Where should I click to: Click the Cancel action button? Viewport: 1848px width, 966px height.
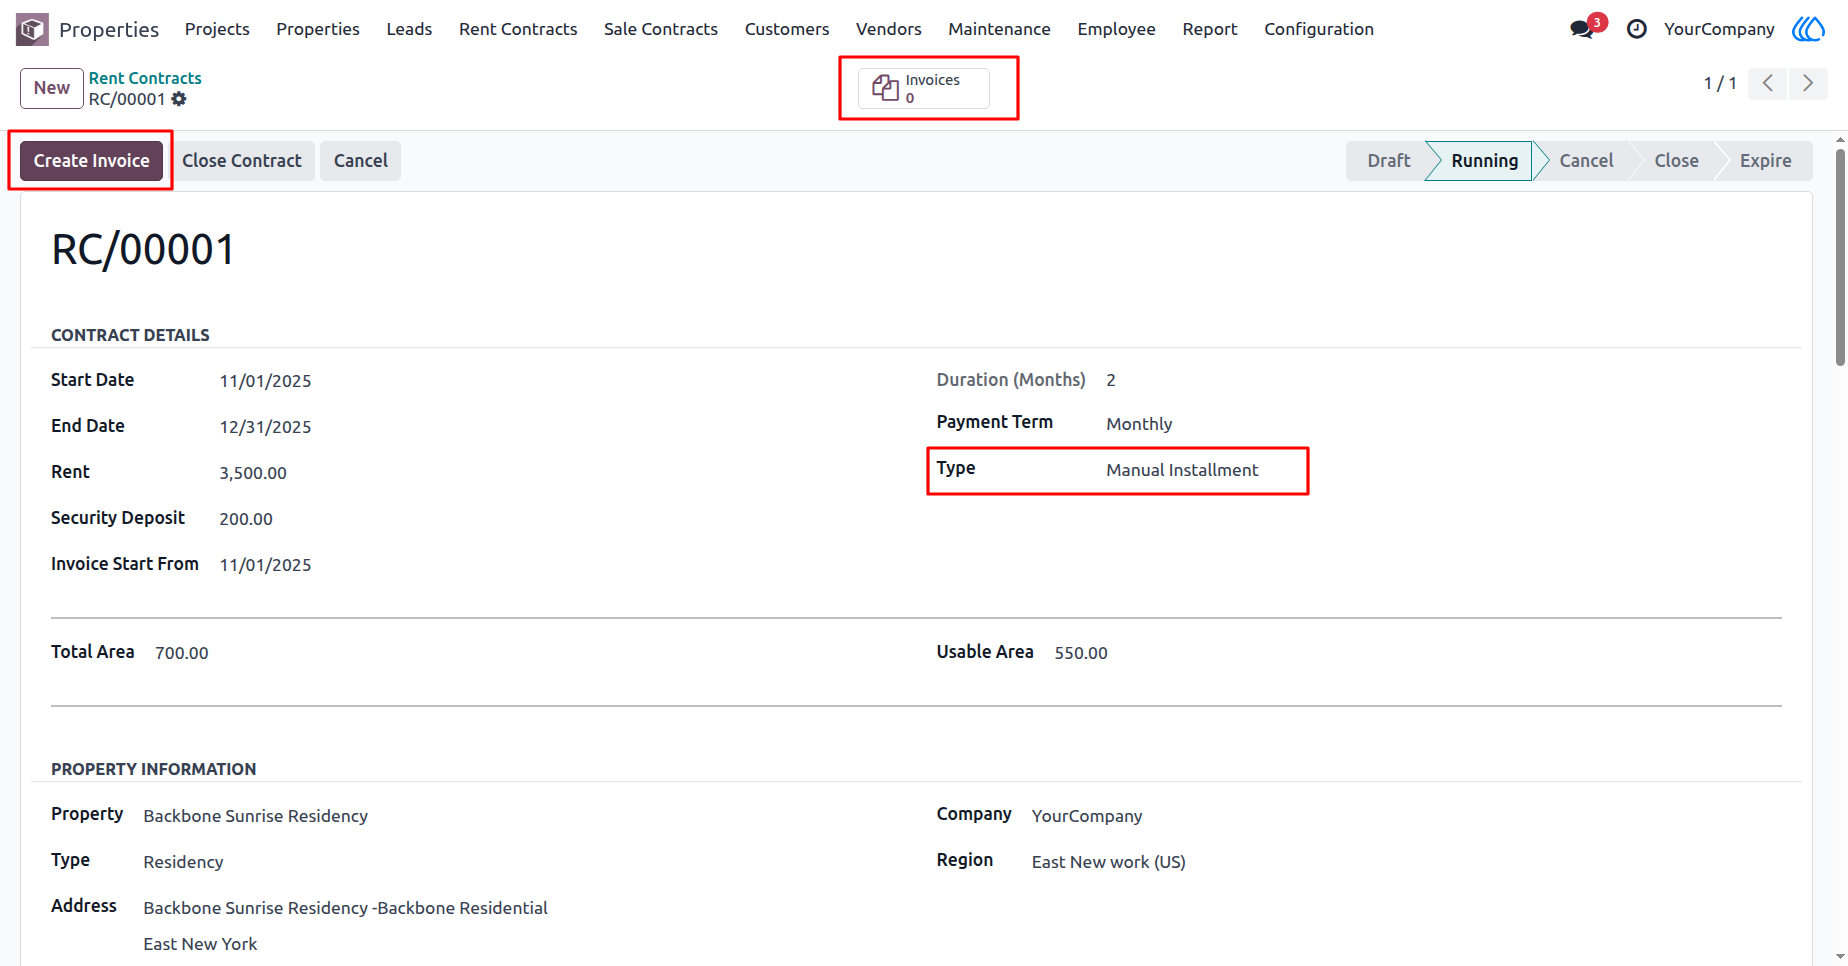(x=360, y=161)
